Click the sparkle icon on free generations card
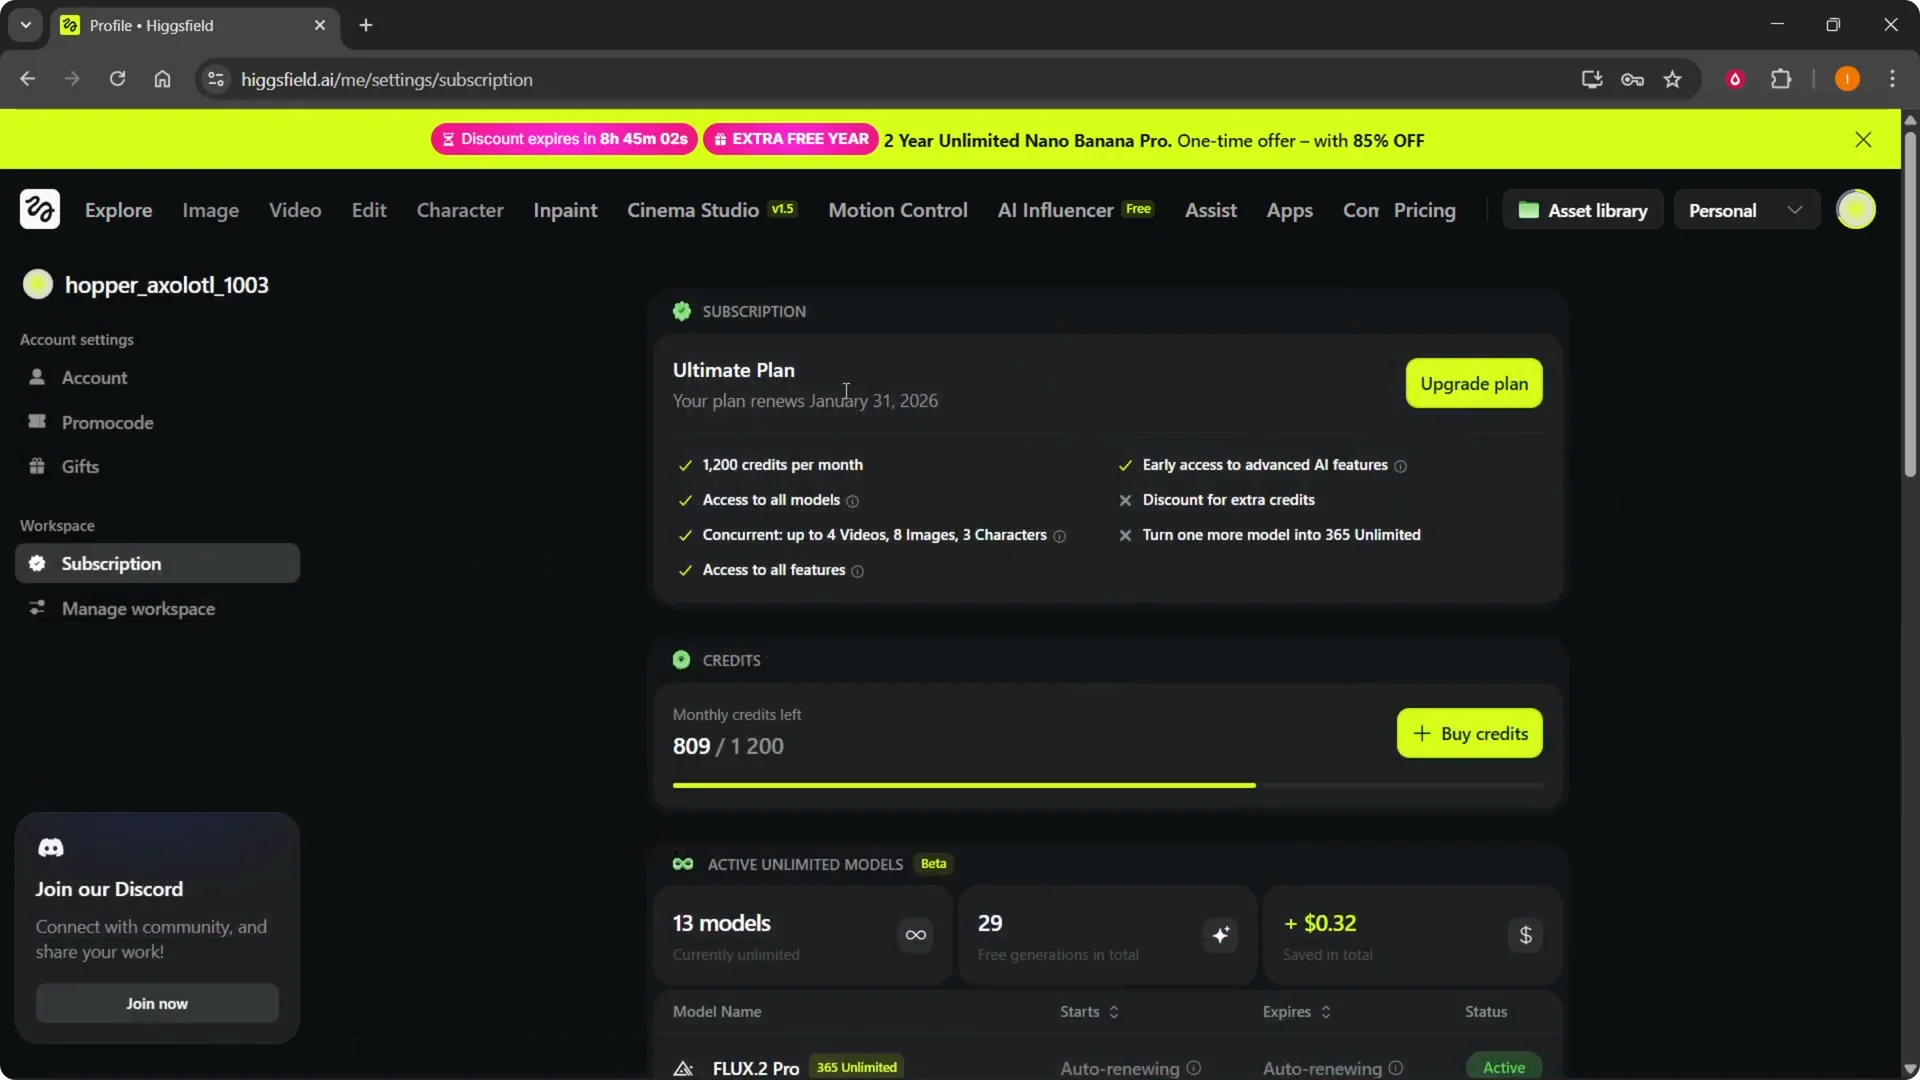Viewport: 1920px width, 1080px height. (1220, 936)
